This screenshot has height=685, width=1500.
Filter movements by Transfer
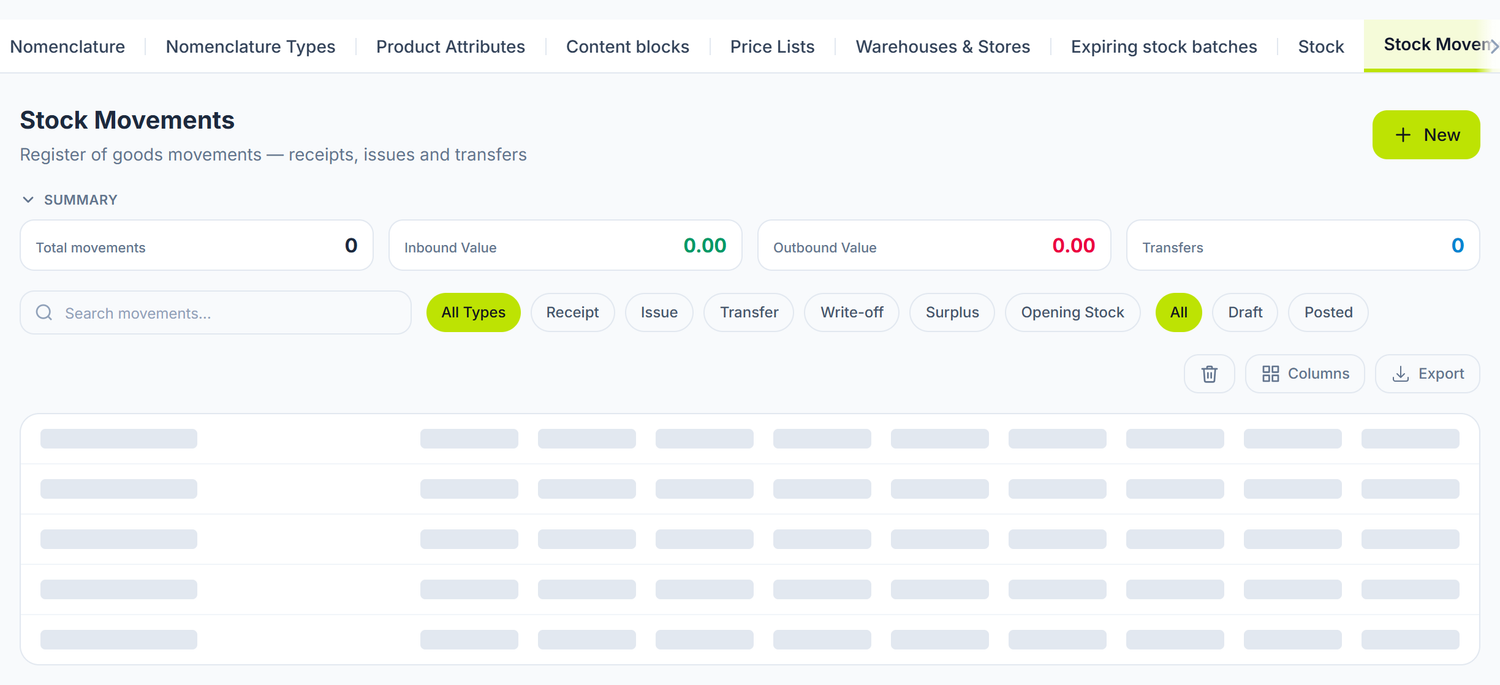749,313
